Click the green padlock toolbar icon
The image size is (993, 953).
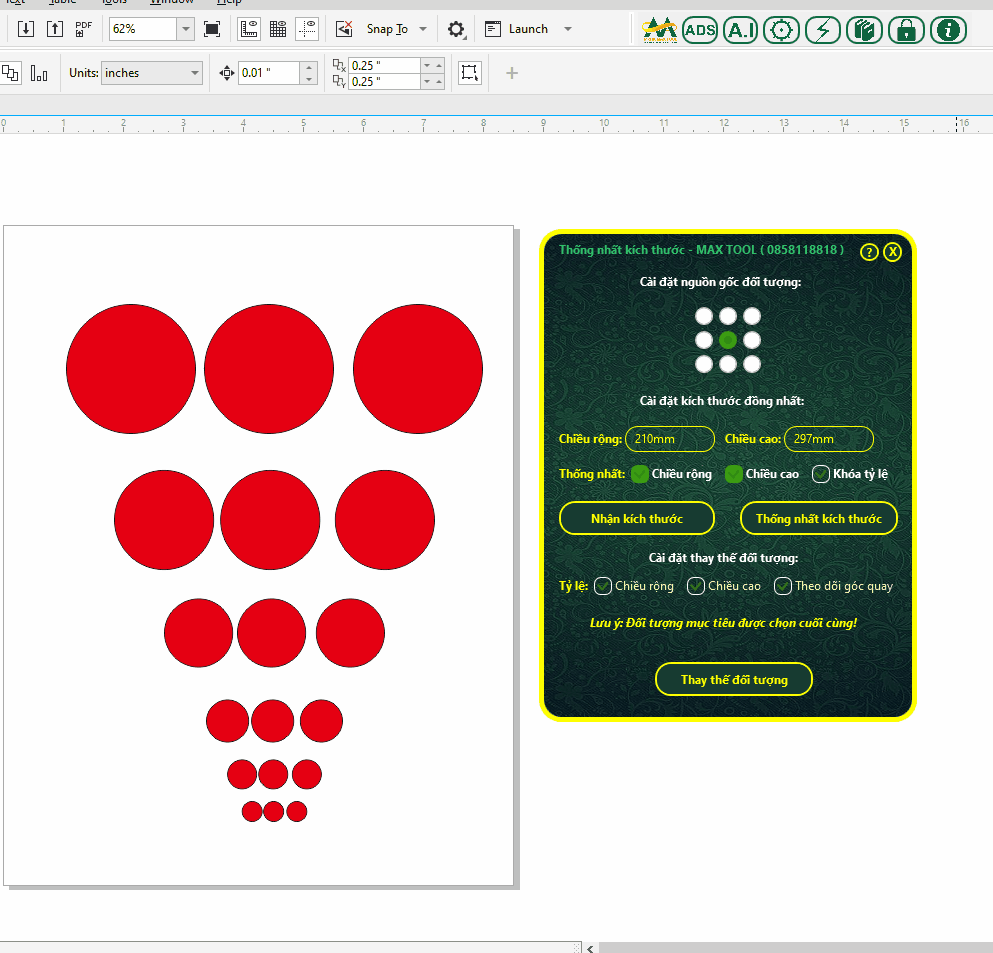coord(906,30)
